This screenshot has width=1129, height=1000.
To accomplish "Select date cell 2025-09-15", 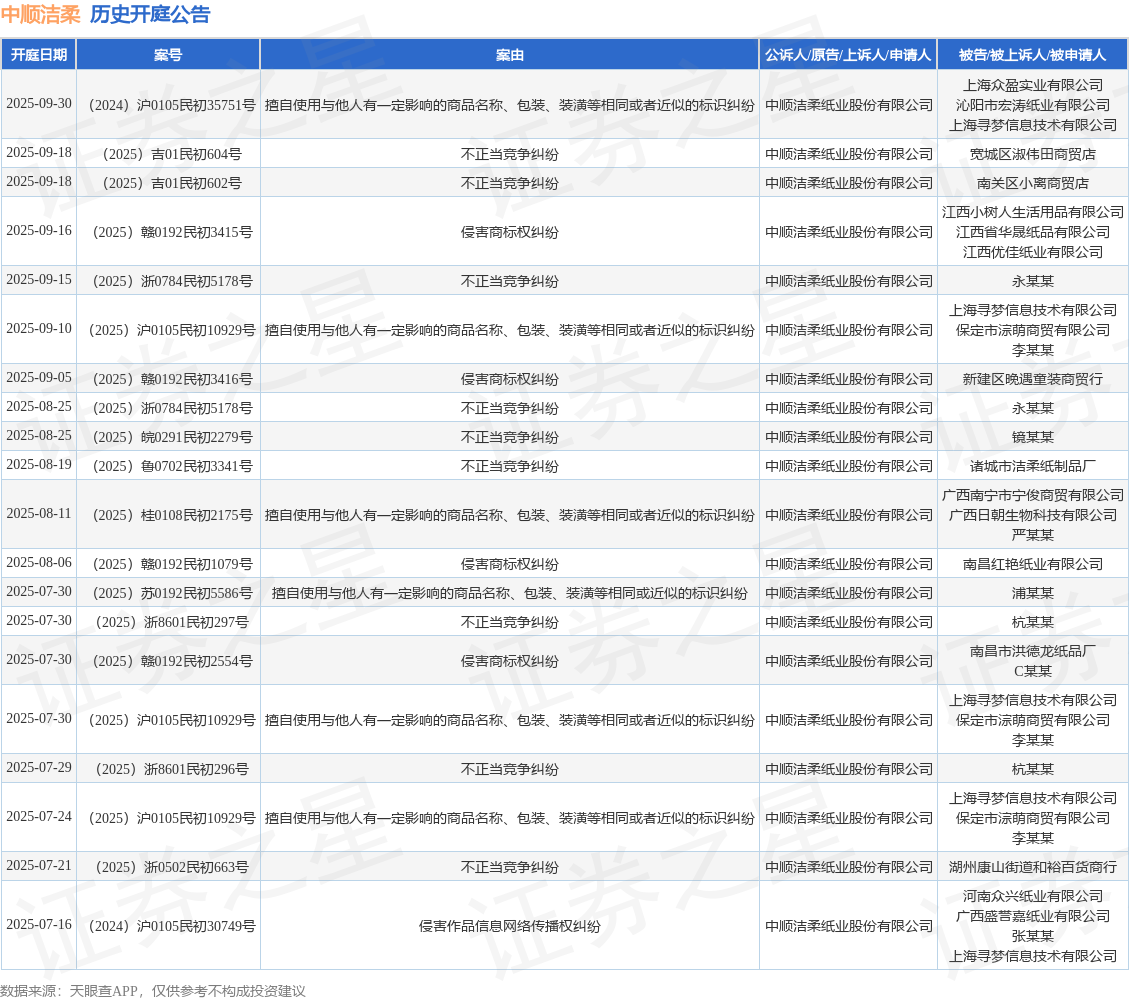I will click(39, 279).
